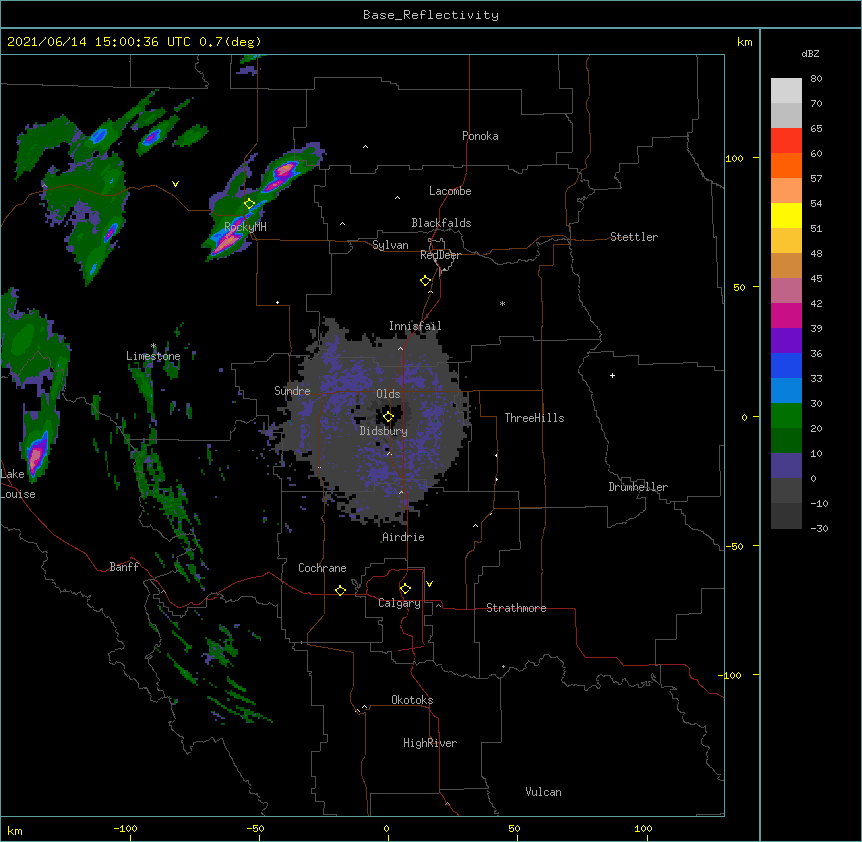Pick the violet purple swatch below magenta in legend
Image resolution: width=862 pixels, height=842 pixels.
click(x=786, y=340)
